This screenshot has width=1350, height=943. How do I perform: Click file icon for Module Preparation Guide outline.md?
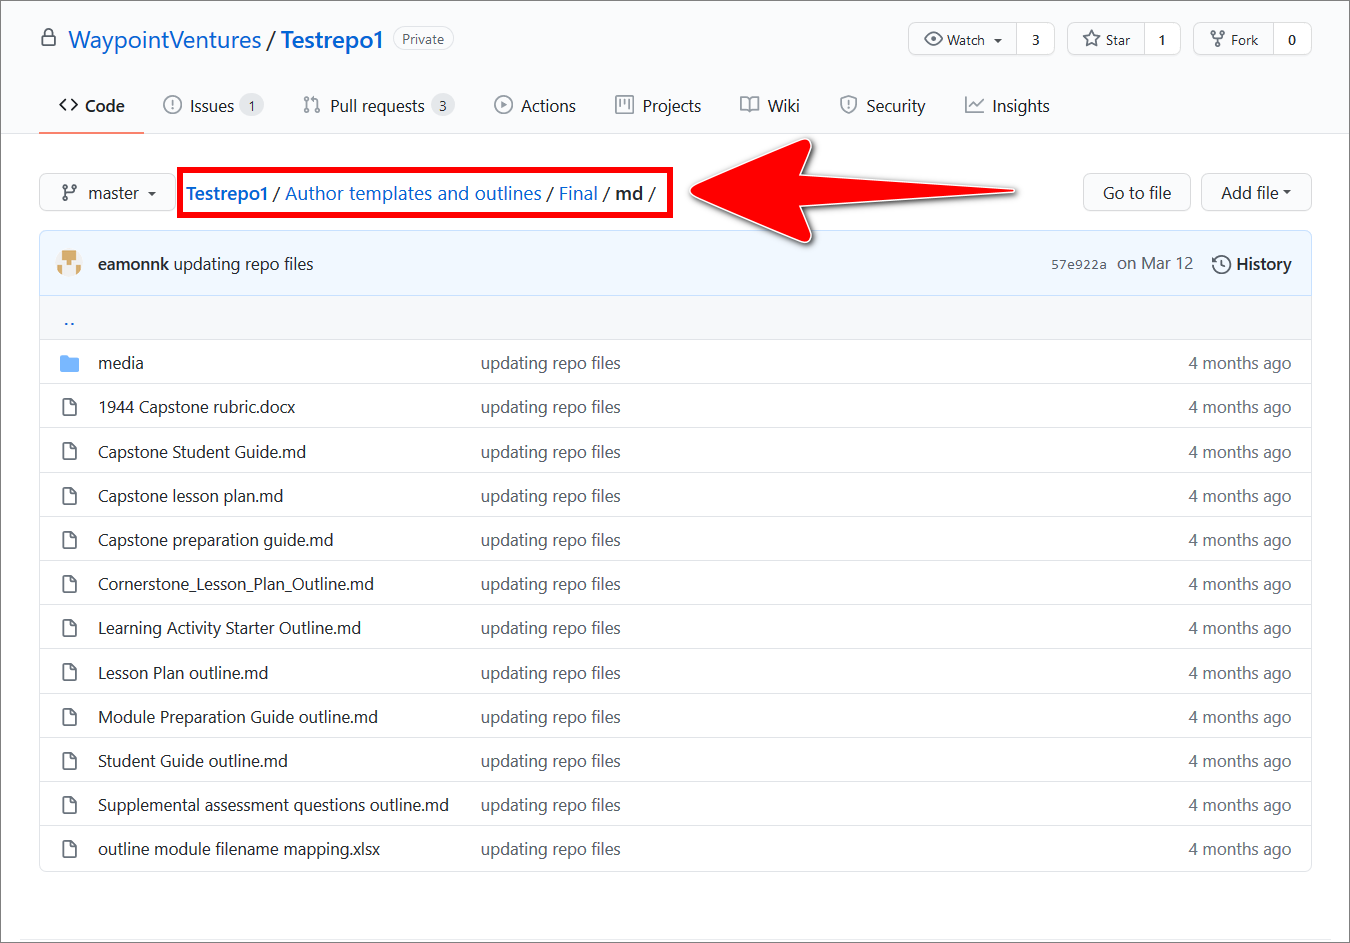pyautogui.click(x=69, y=716)
